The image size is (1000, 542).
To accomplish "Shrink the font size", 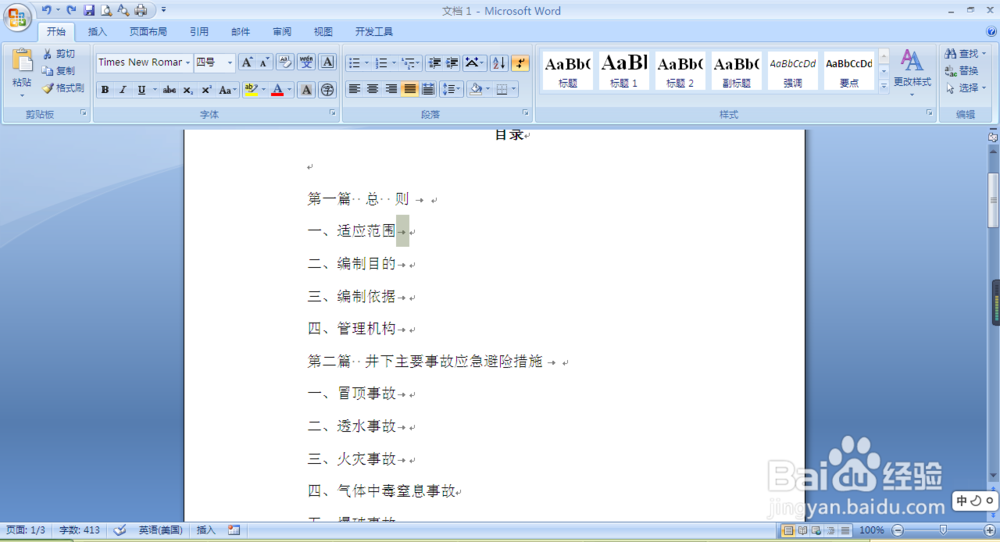I will click(265, 62).
